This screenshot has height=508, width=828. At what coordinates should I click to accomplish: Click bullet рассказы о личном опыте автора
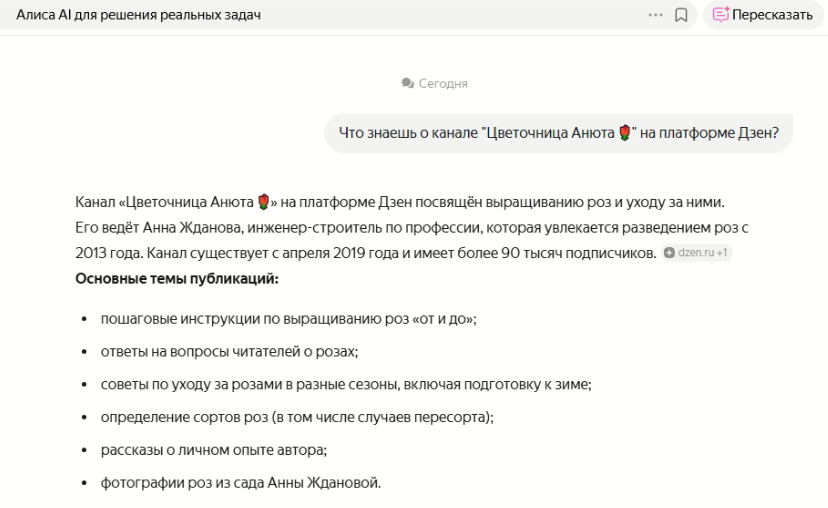click(x=214, y=450)
